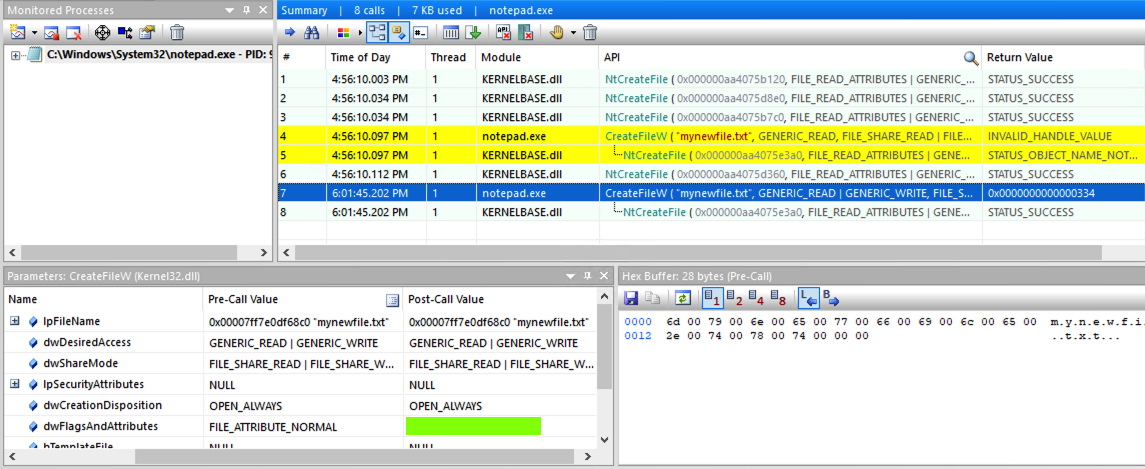Save hex buffer with the floppy disk icon

pos(631,298)
